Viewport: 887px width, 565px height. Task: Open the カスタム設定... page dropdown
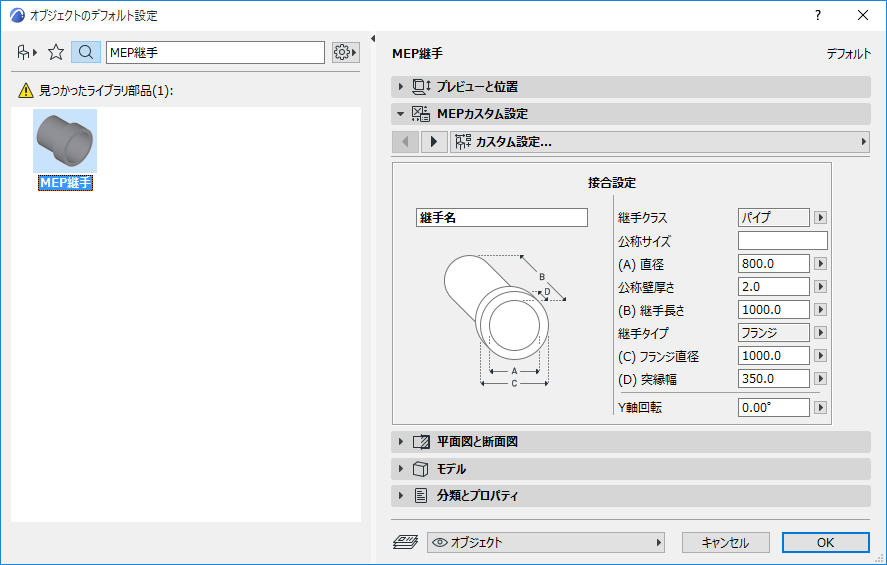660,141
